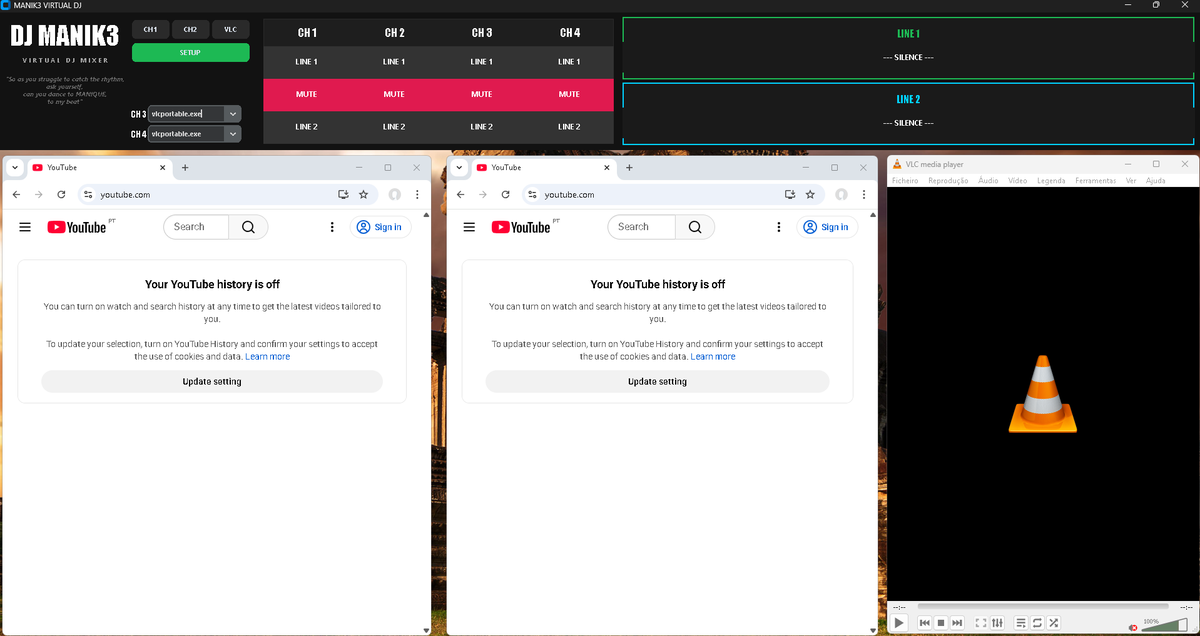Open Learn more link in right browser
The image size is (1200, 636).
pos(713,356)
